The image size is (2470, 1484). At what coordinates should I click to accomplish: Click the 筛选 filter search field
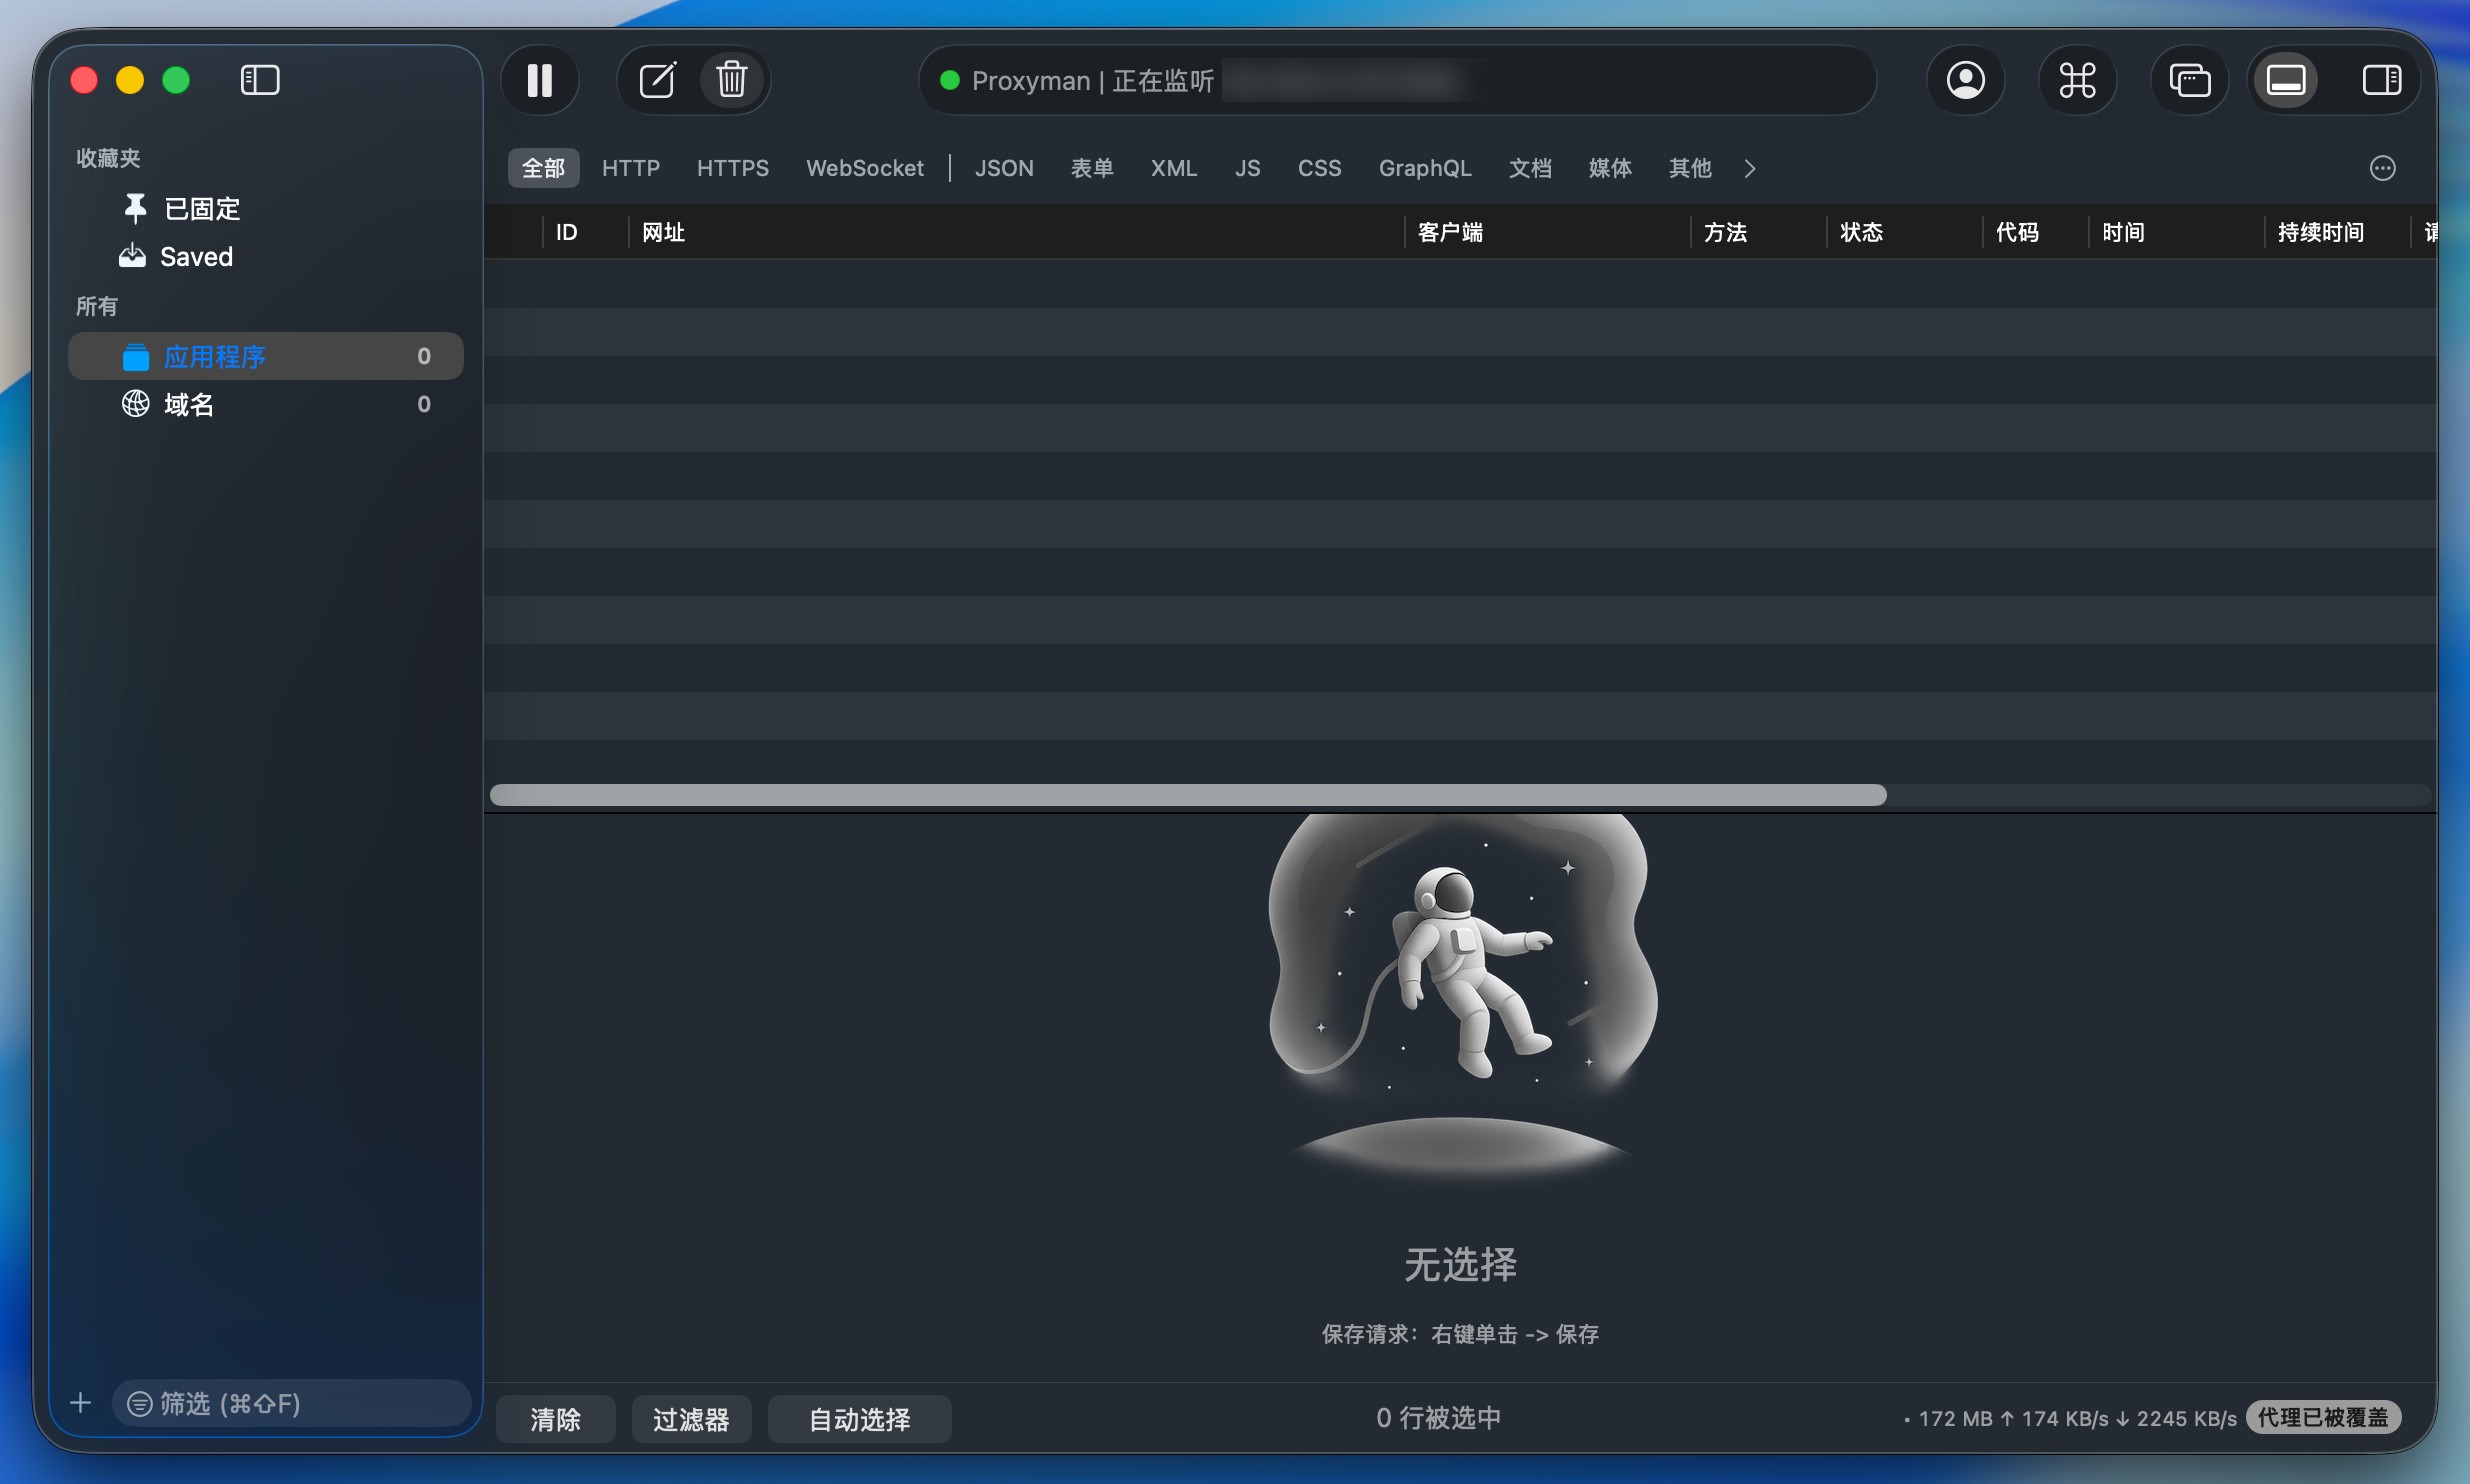[x=290, y=1403]
